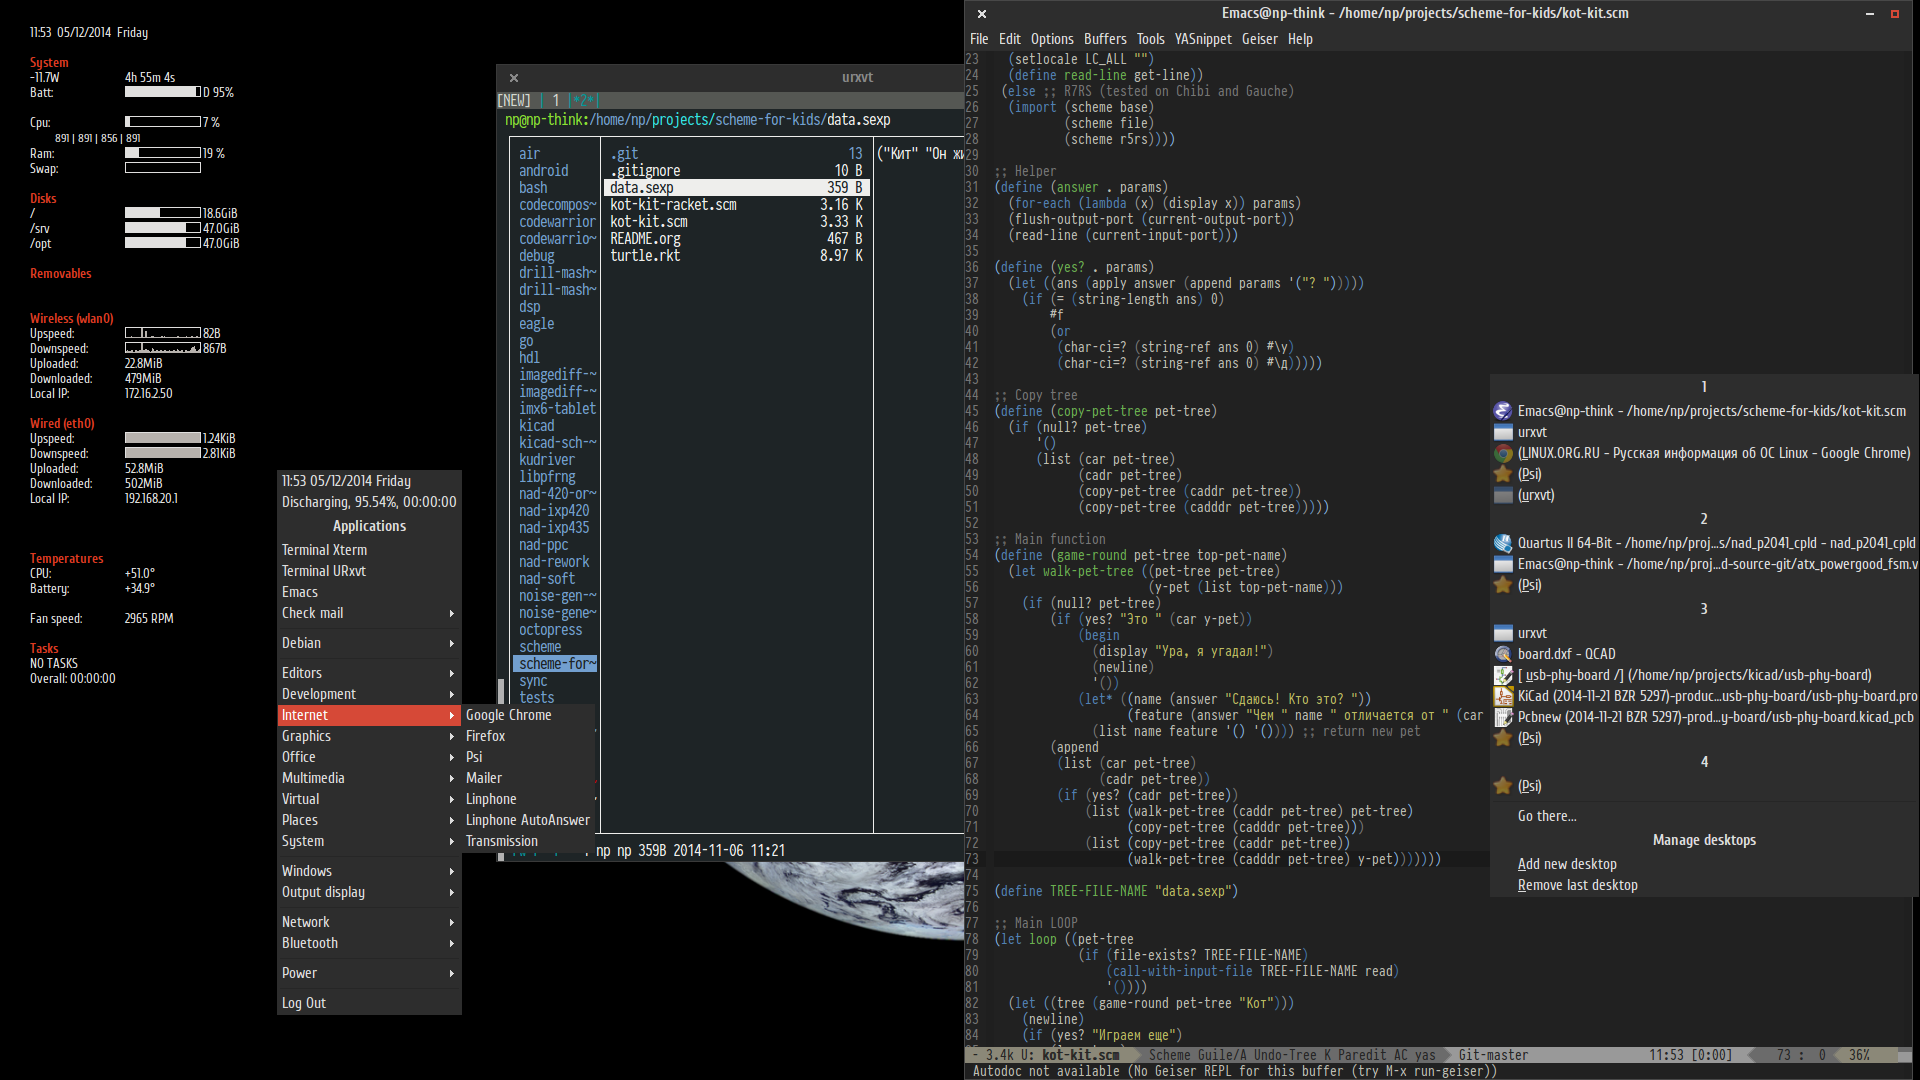Select Emacs in Applications menu
1920x1080 pixels.
point(369,592)
